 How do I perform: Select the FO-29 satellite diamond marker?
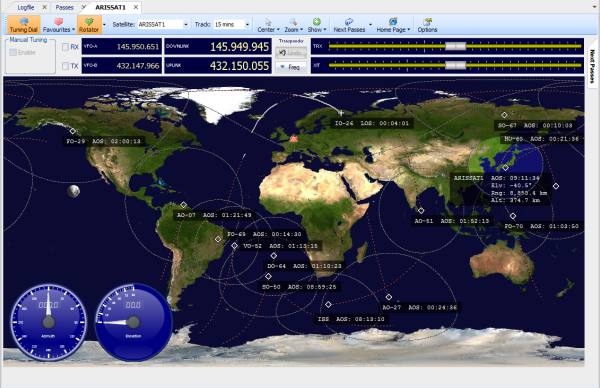tap(73, 131)
